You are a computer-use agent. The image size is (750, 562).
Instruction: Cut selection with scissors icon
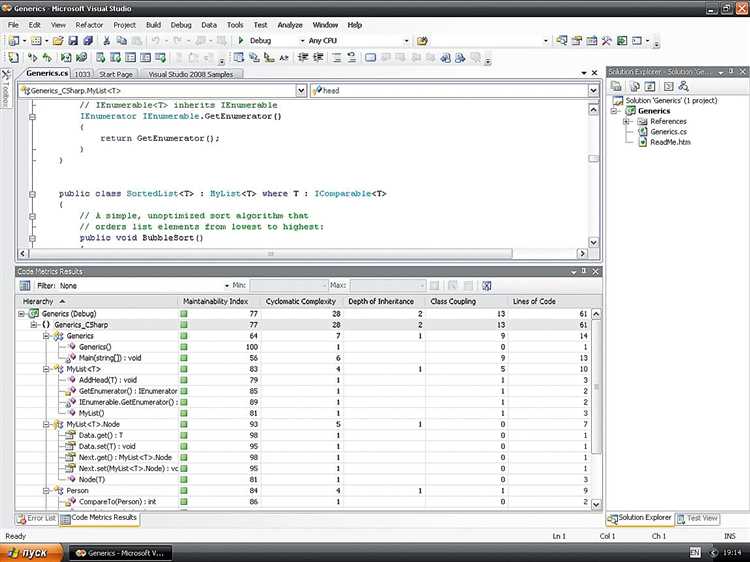(x=107, y=41)
